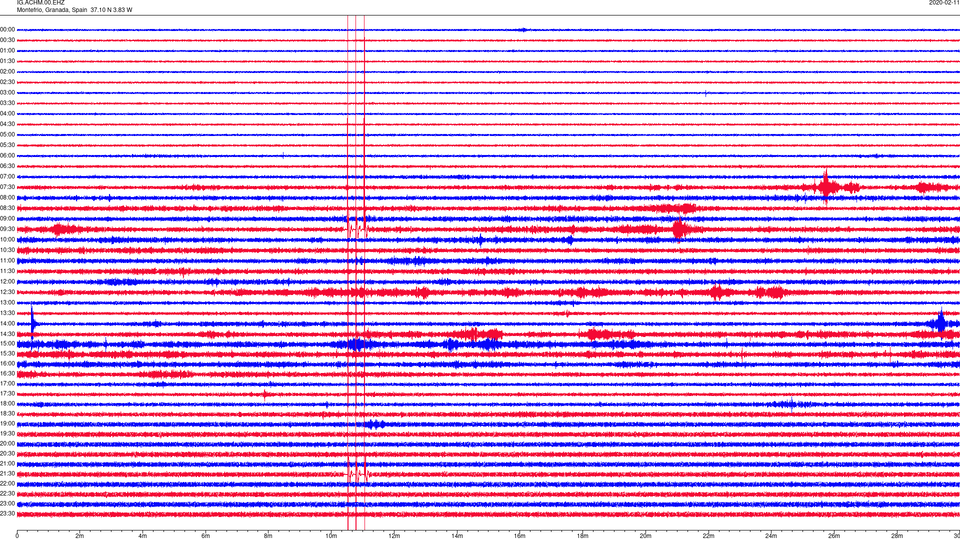Choose the 05:30 row label
The width and height of the screenshot is (960, 540).
click(x=8, y=145)
